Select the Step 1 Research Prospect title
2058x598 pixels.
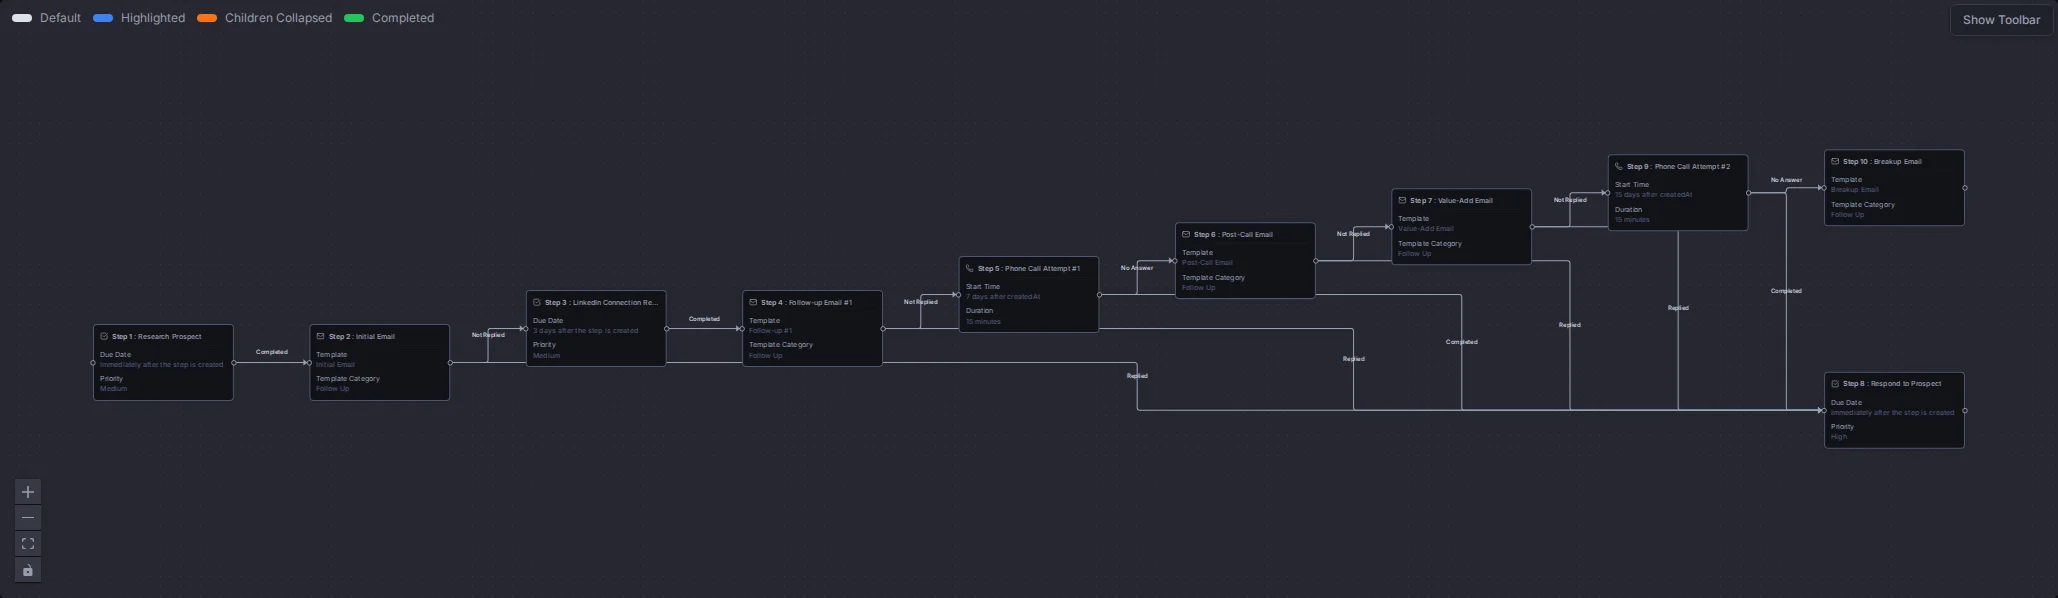tap(157, 337)
